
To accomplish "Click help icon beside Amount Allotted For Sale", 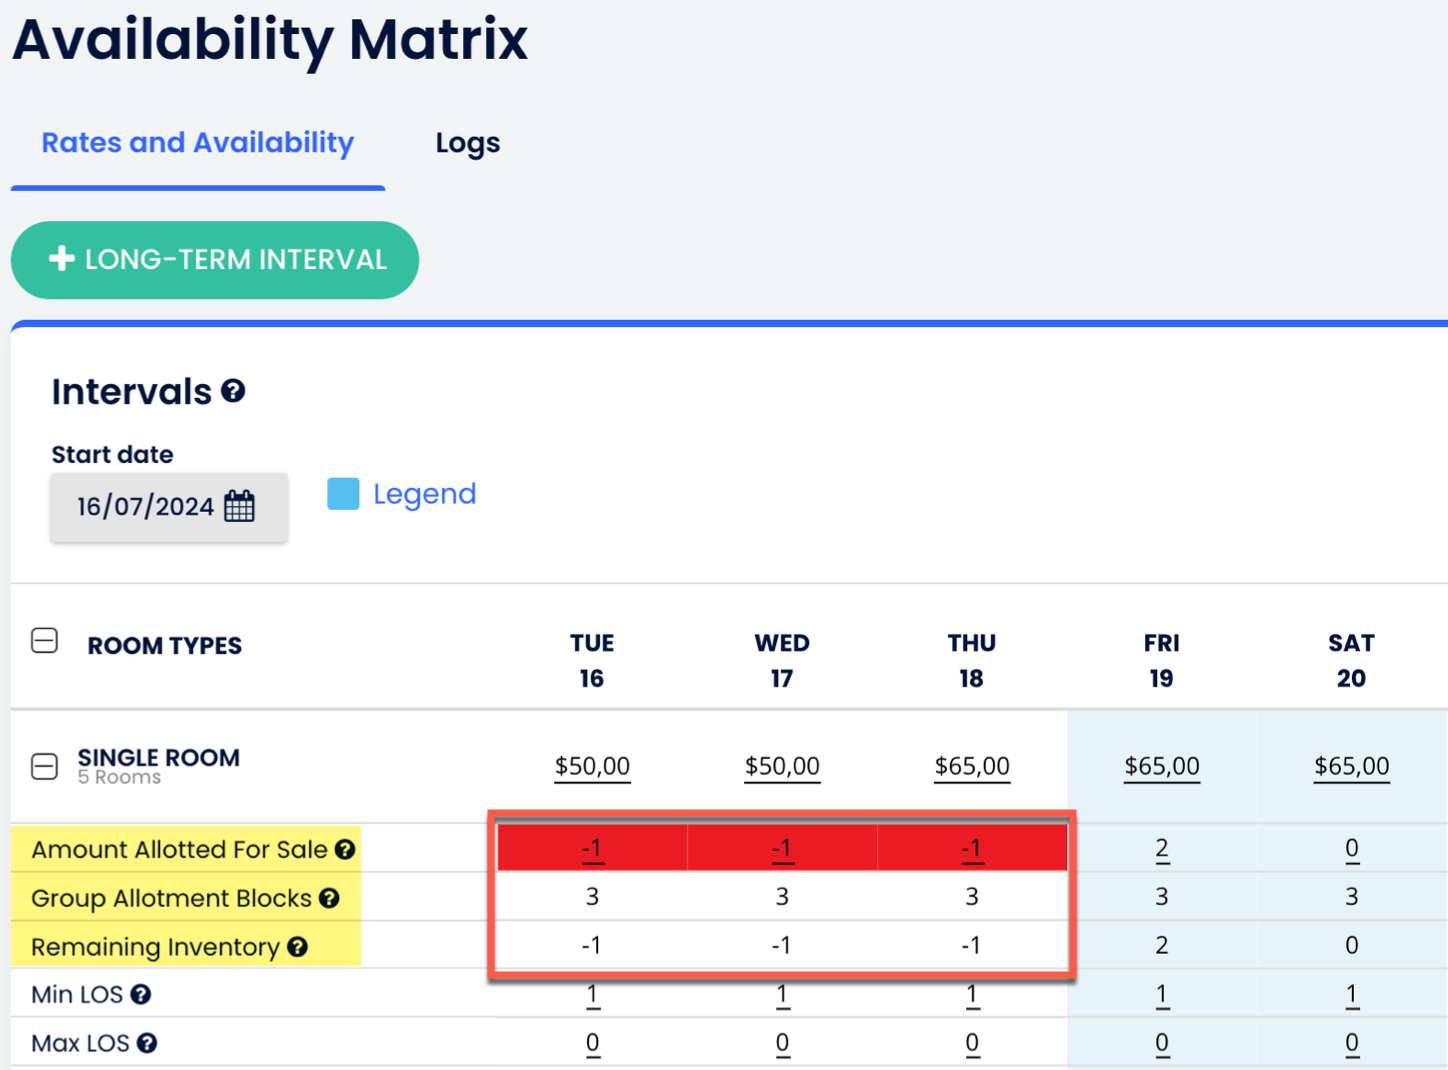I will (345, 849).
